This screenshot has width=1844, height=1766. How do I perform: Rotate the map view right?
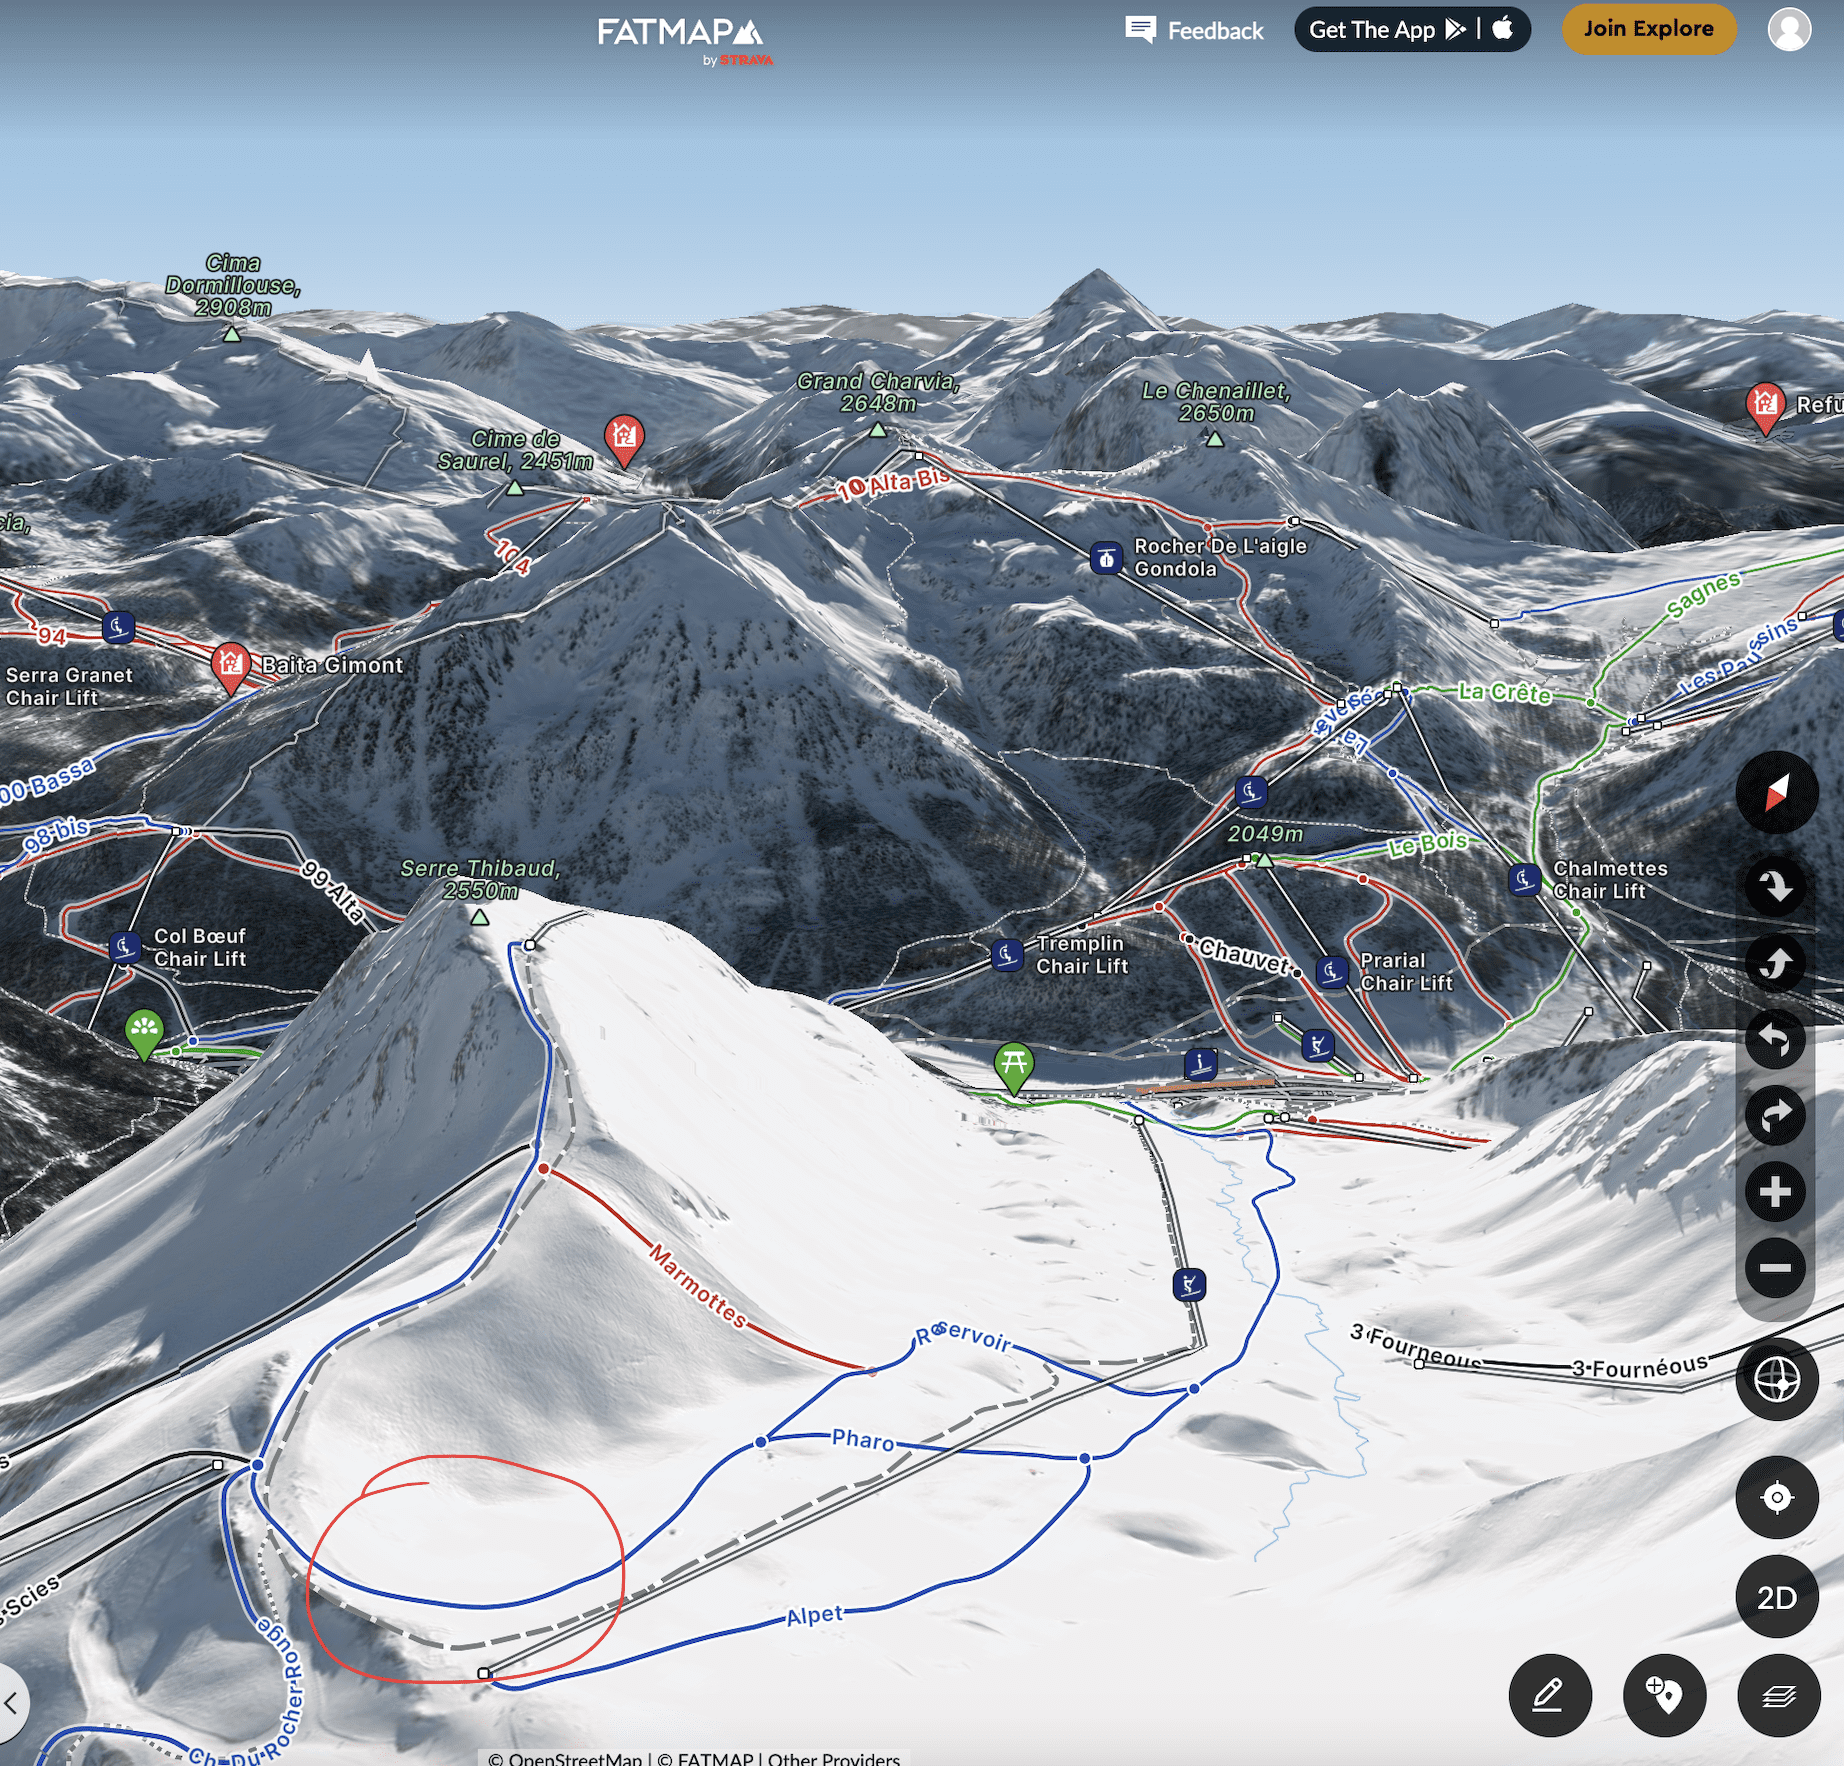[1775, 1115]
